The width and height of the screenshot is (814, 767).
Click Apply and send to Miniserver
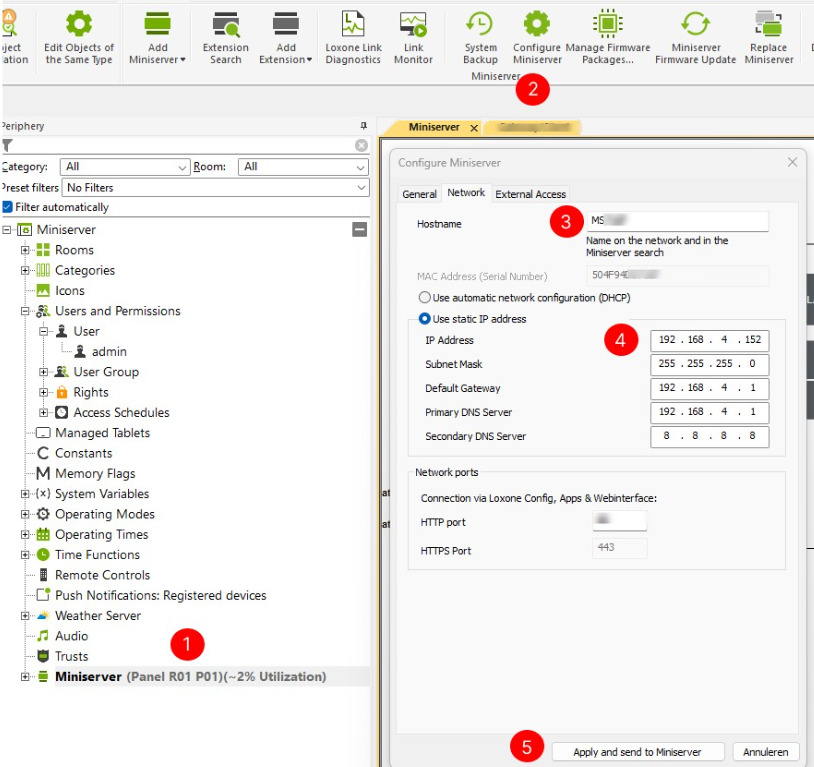(637, 752)
